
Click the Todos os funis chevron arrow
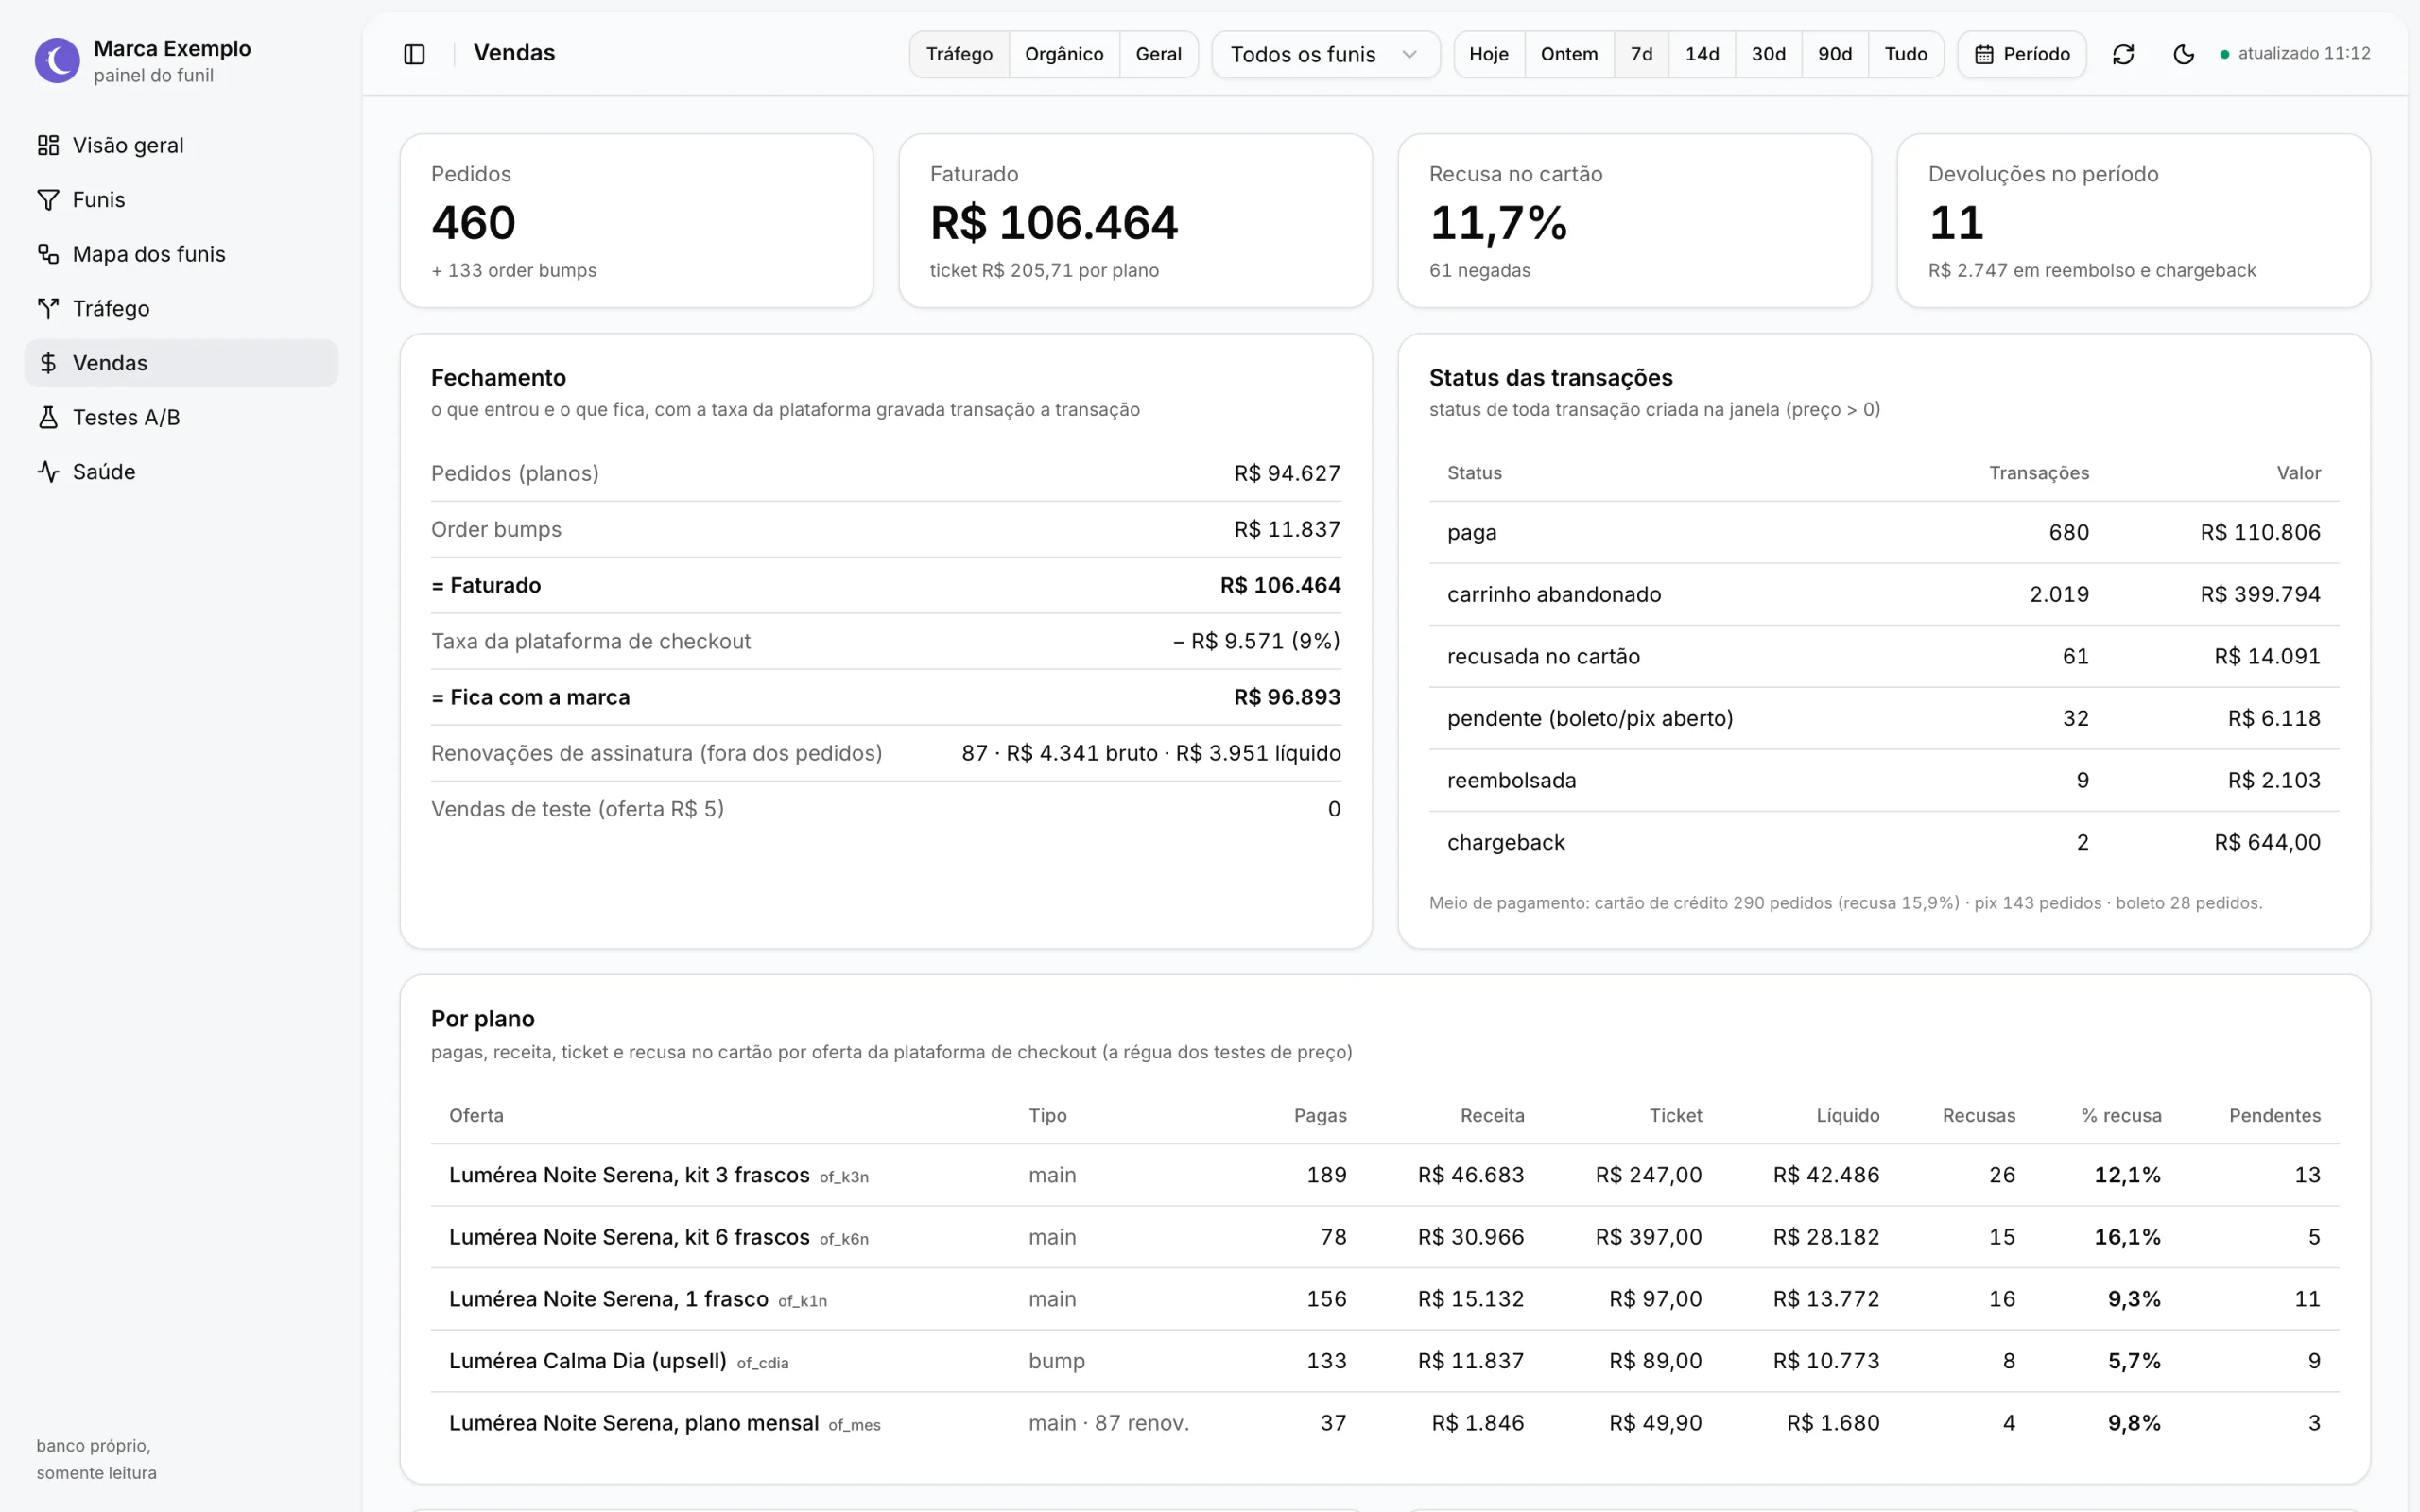click(x=1409, y=54)
